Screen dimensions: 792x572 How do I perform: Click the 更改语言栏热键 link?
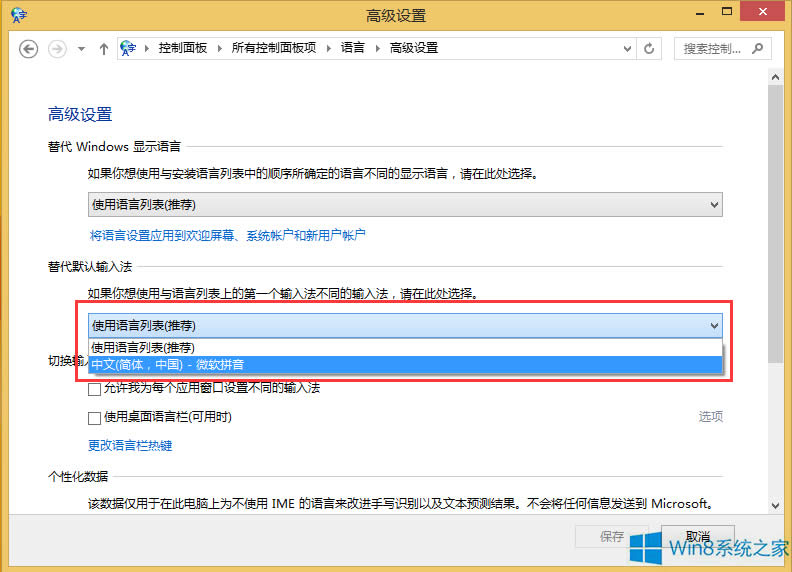coord(130,446)
